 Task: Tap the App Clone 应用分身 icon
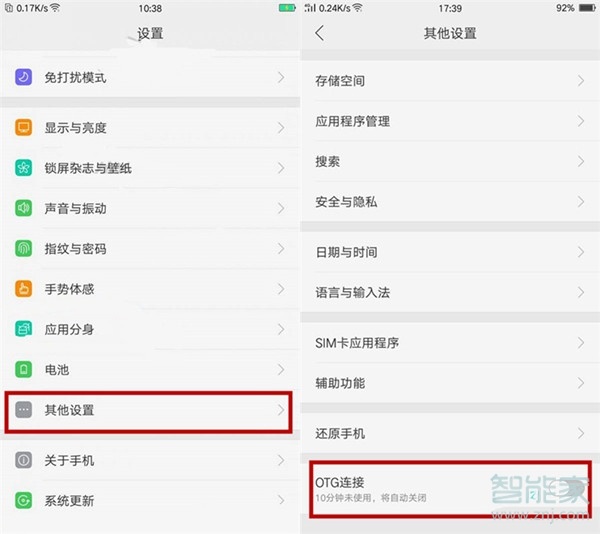click(23, 329)
